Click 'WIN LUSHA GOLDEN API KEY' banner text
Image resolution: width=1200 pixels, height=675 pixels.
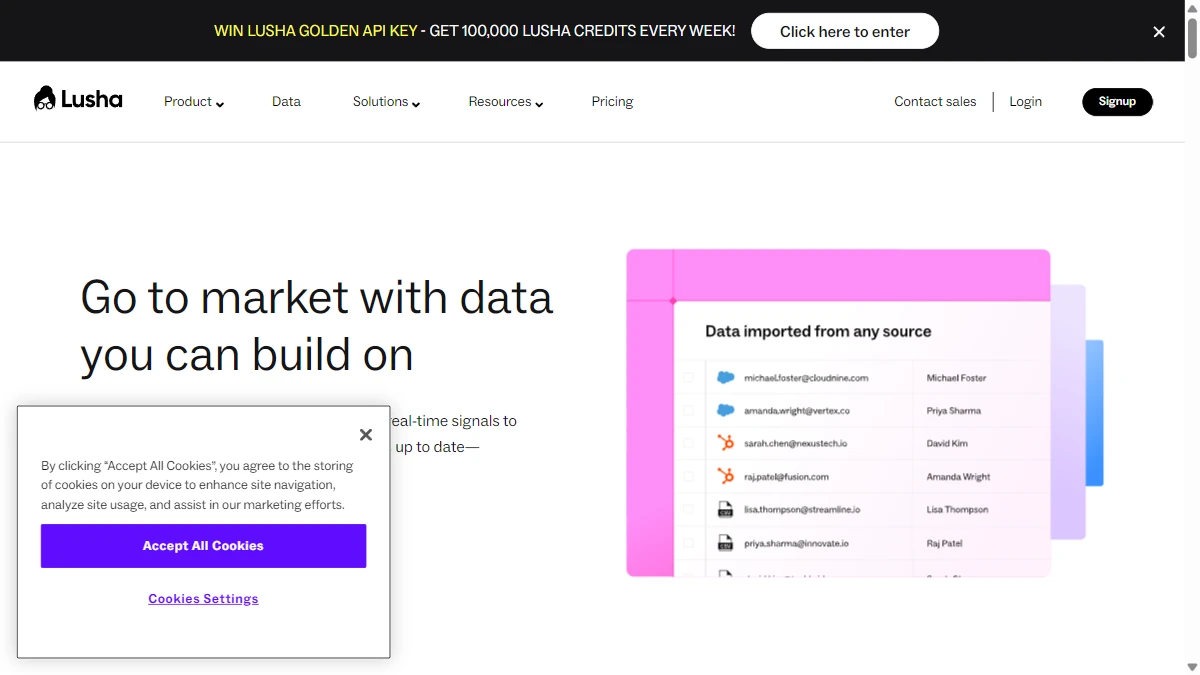click(x=316, y=31)
